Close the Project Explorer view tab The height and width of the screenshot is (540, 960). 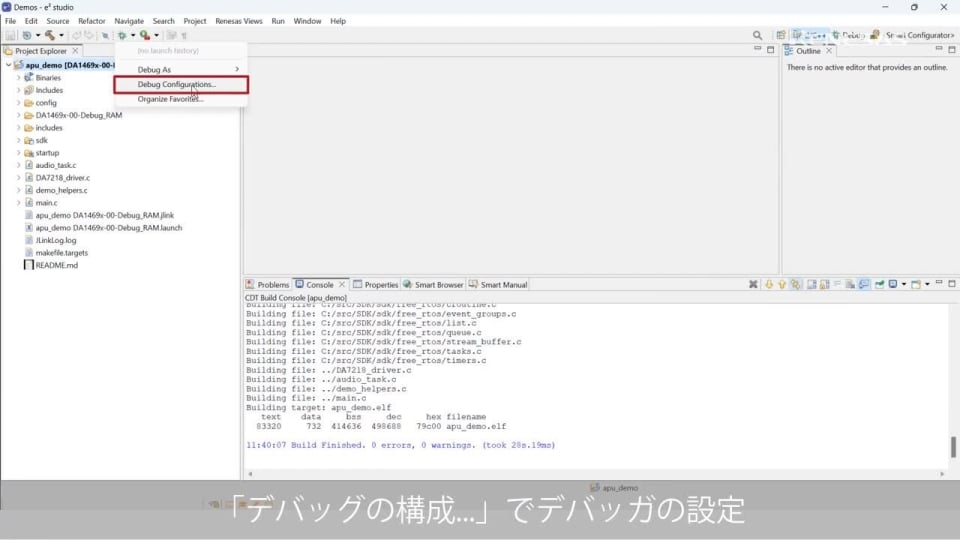point(75,51)
